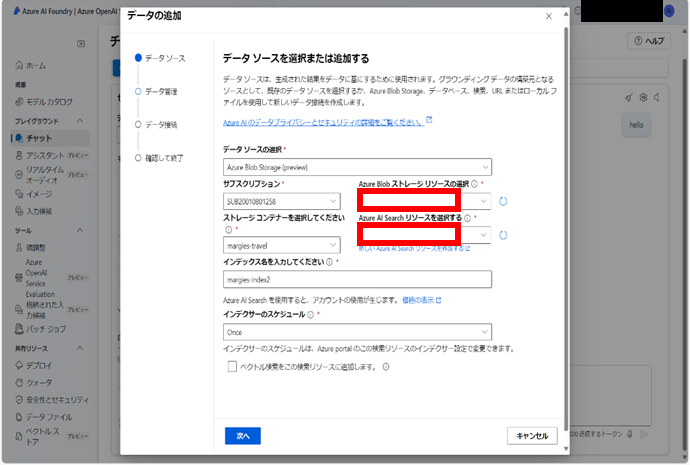Show info for indexer schedule field

[310, 315]
